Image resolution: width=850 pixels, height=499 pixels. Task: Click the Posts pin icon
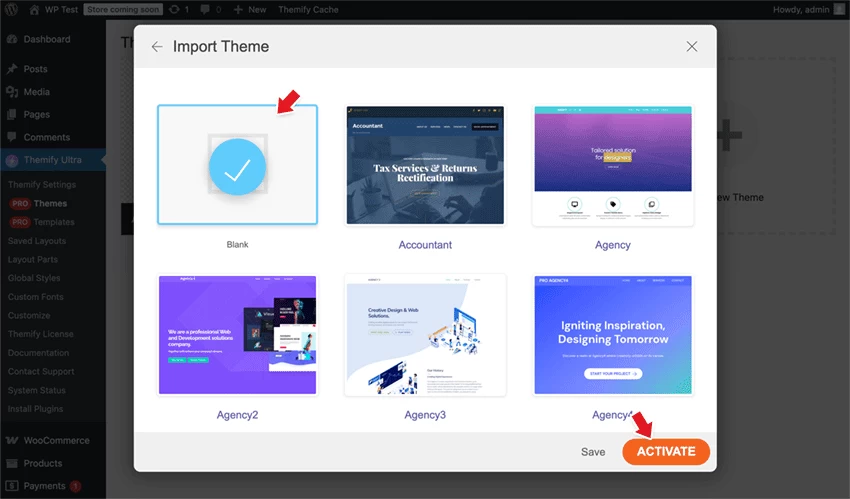(x=12, y=69)
